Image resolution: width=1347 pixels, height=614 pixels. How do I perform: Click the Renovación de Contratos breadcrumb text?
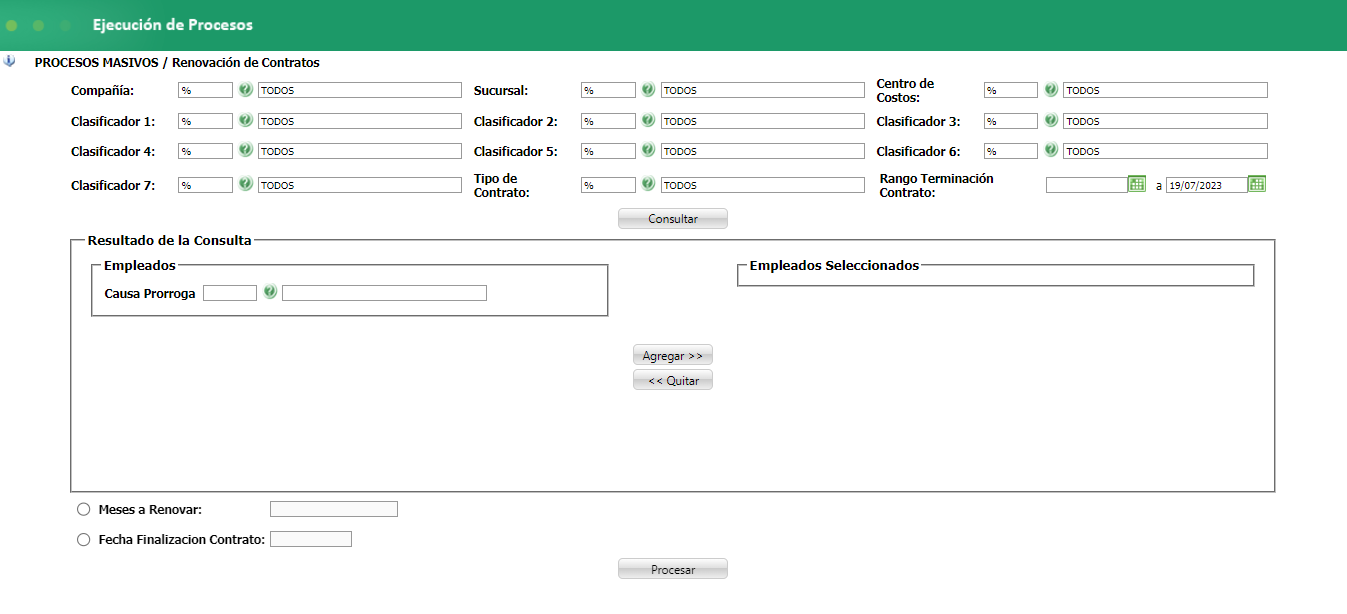[x=246, y=62]
